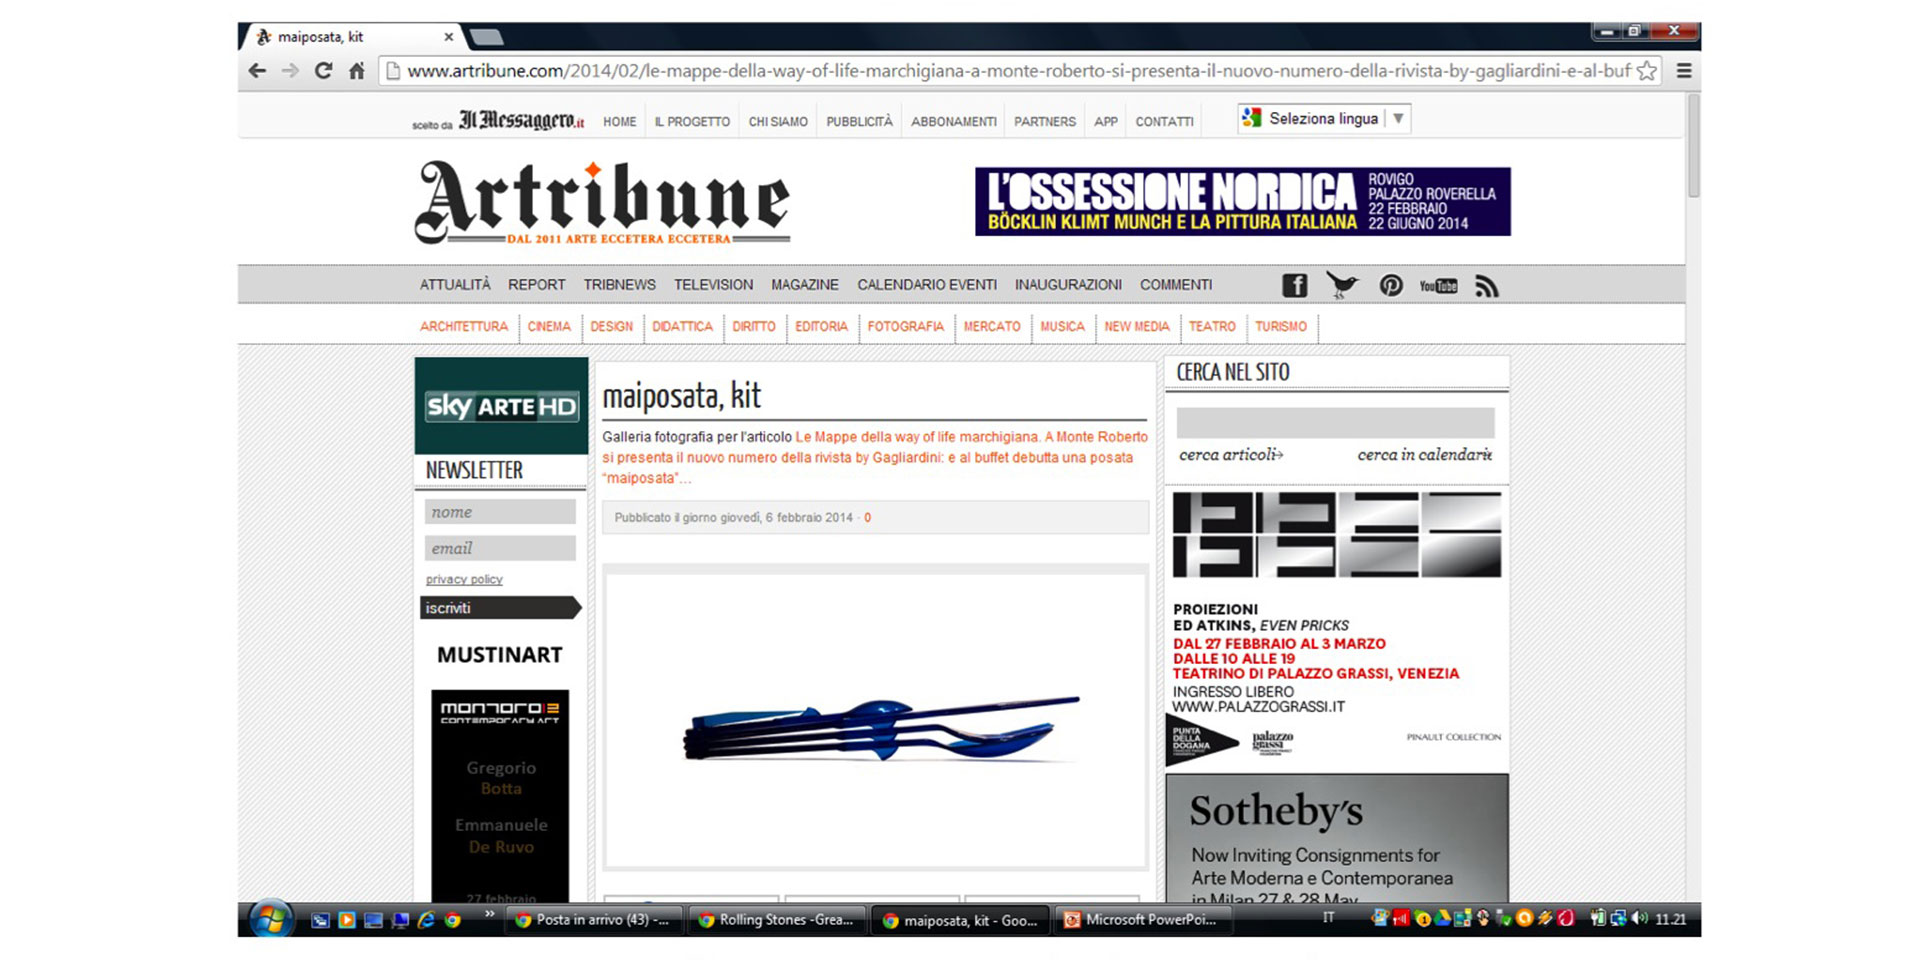Click the network tray icon
This screenshot has width=1920, height=960.
pyautogui.click(x=1617, y=919)
